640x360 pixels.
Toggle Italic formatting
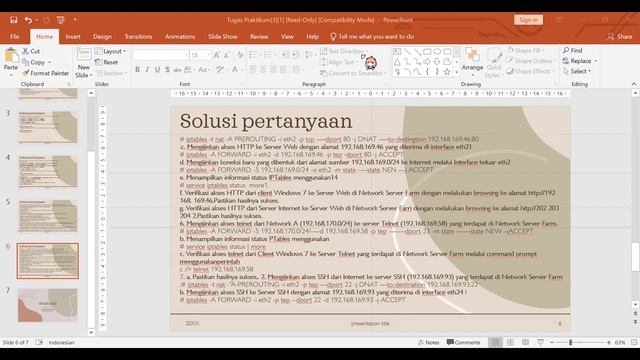147,70
